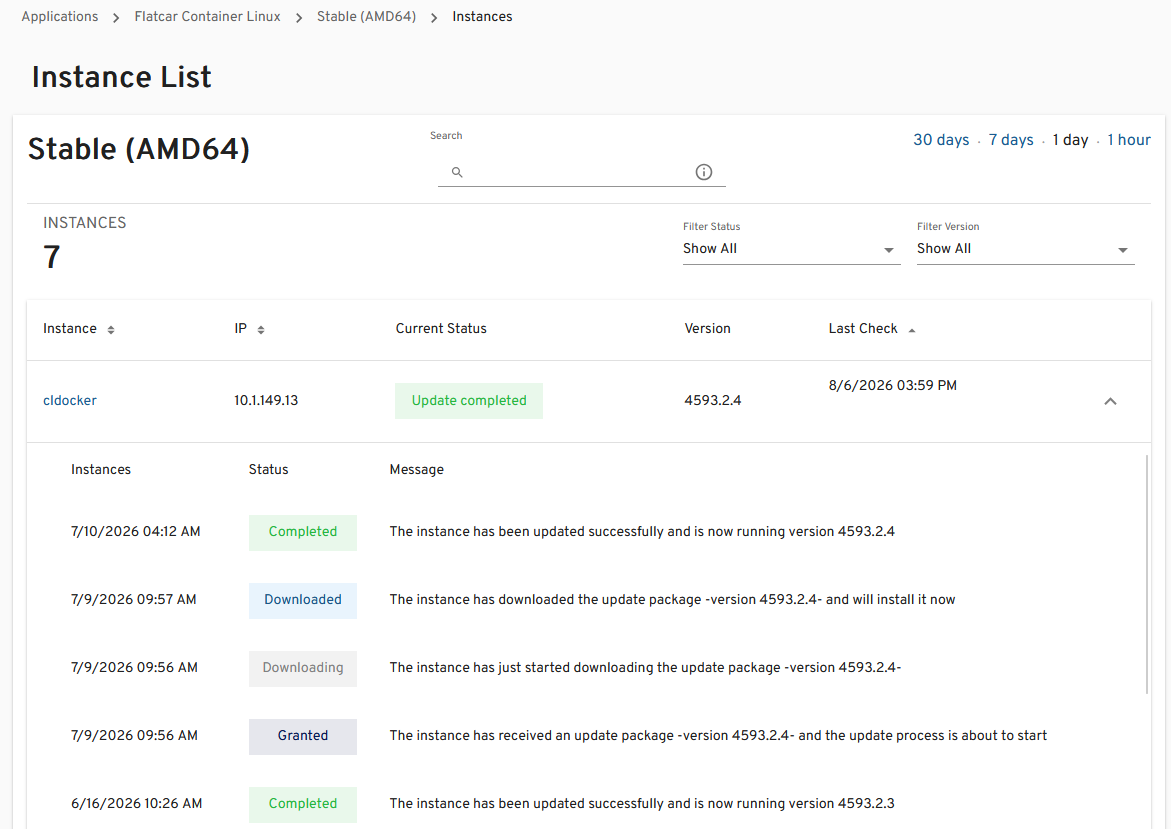Click message 'will install it now'

click(x=672, y=600)
